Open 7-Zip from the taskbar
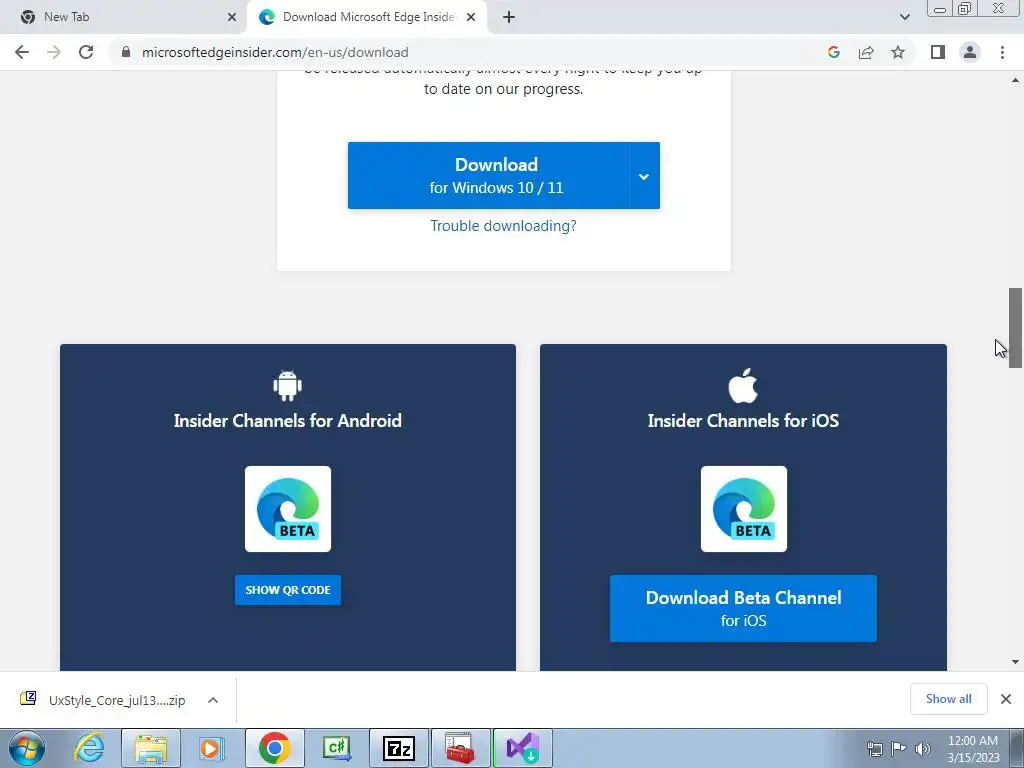 point(399,748)
